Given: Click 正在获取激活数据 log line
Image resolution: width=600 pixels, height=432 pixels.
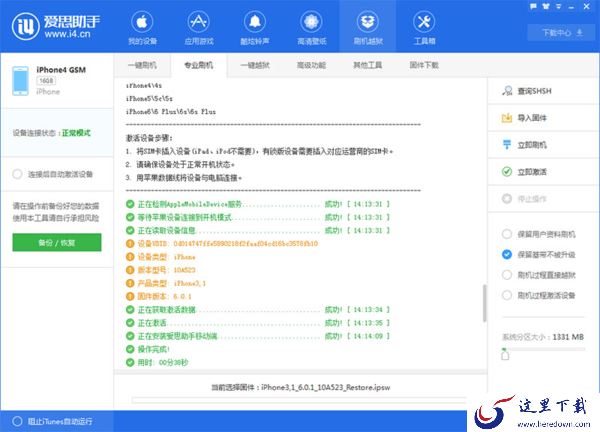Looking at the screenshot, I should coord(258,310).
